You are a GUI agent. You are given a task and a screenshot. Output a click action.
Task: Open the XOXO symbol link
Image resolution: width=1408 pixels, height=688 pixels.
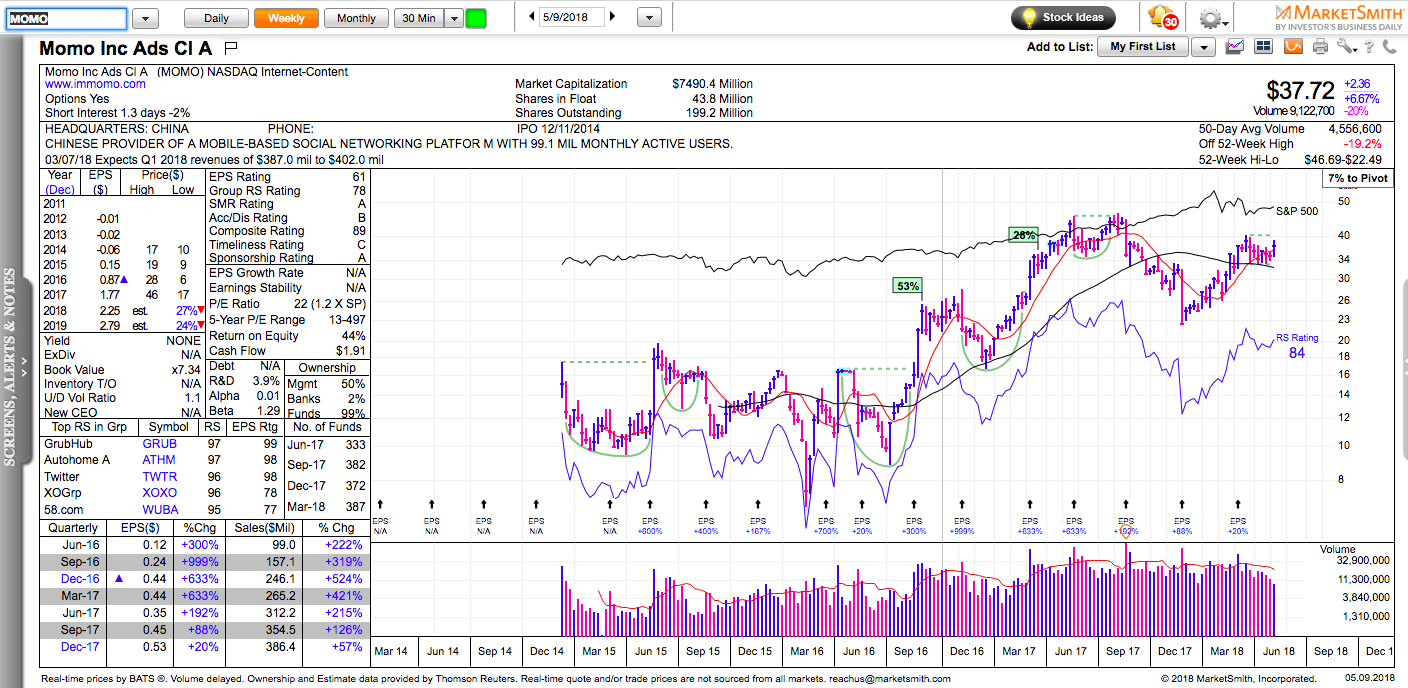point(159,493)
